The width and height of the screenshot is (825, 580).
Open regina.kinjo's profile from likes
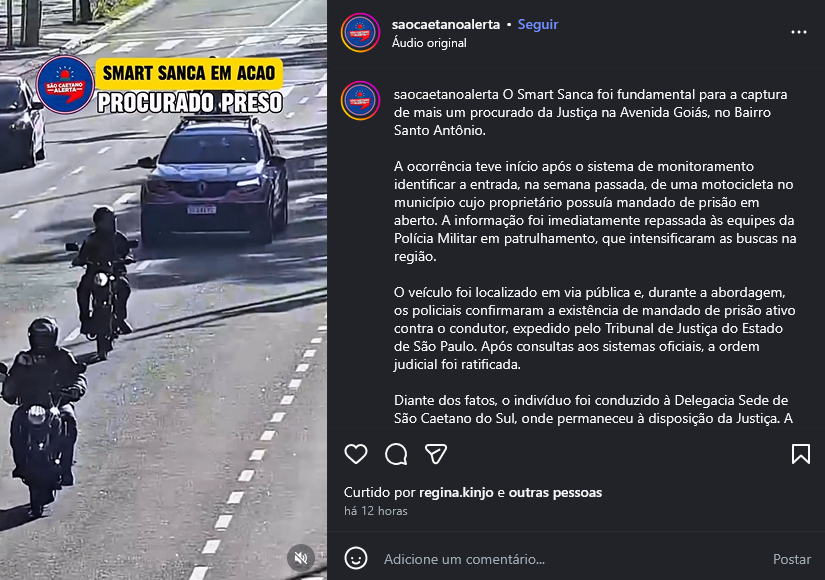pyautogui.click(x=456, y=492)
